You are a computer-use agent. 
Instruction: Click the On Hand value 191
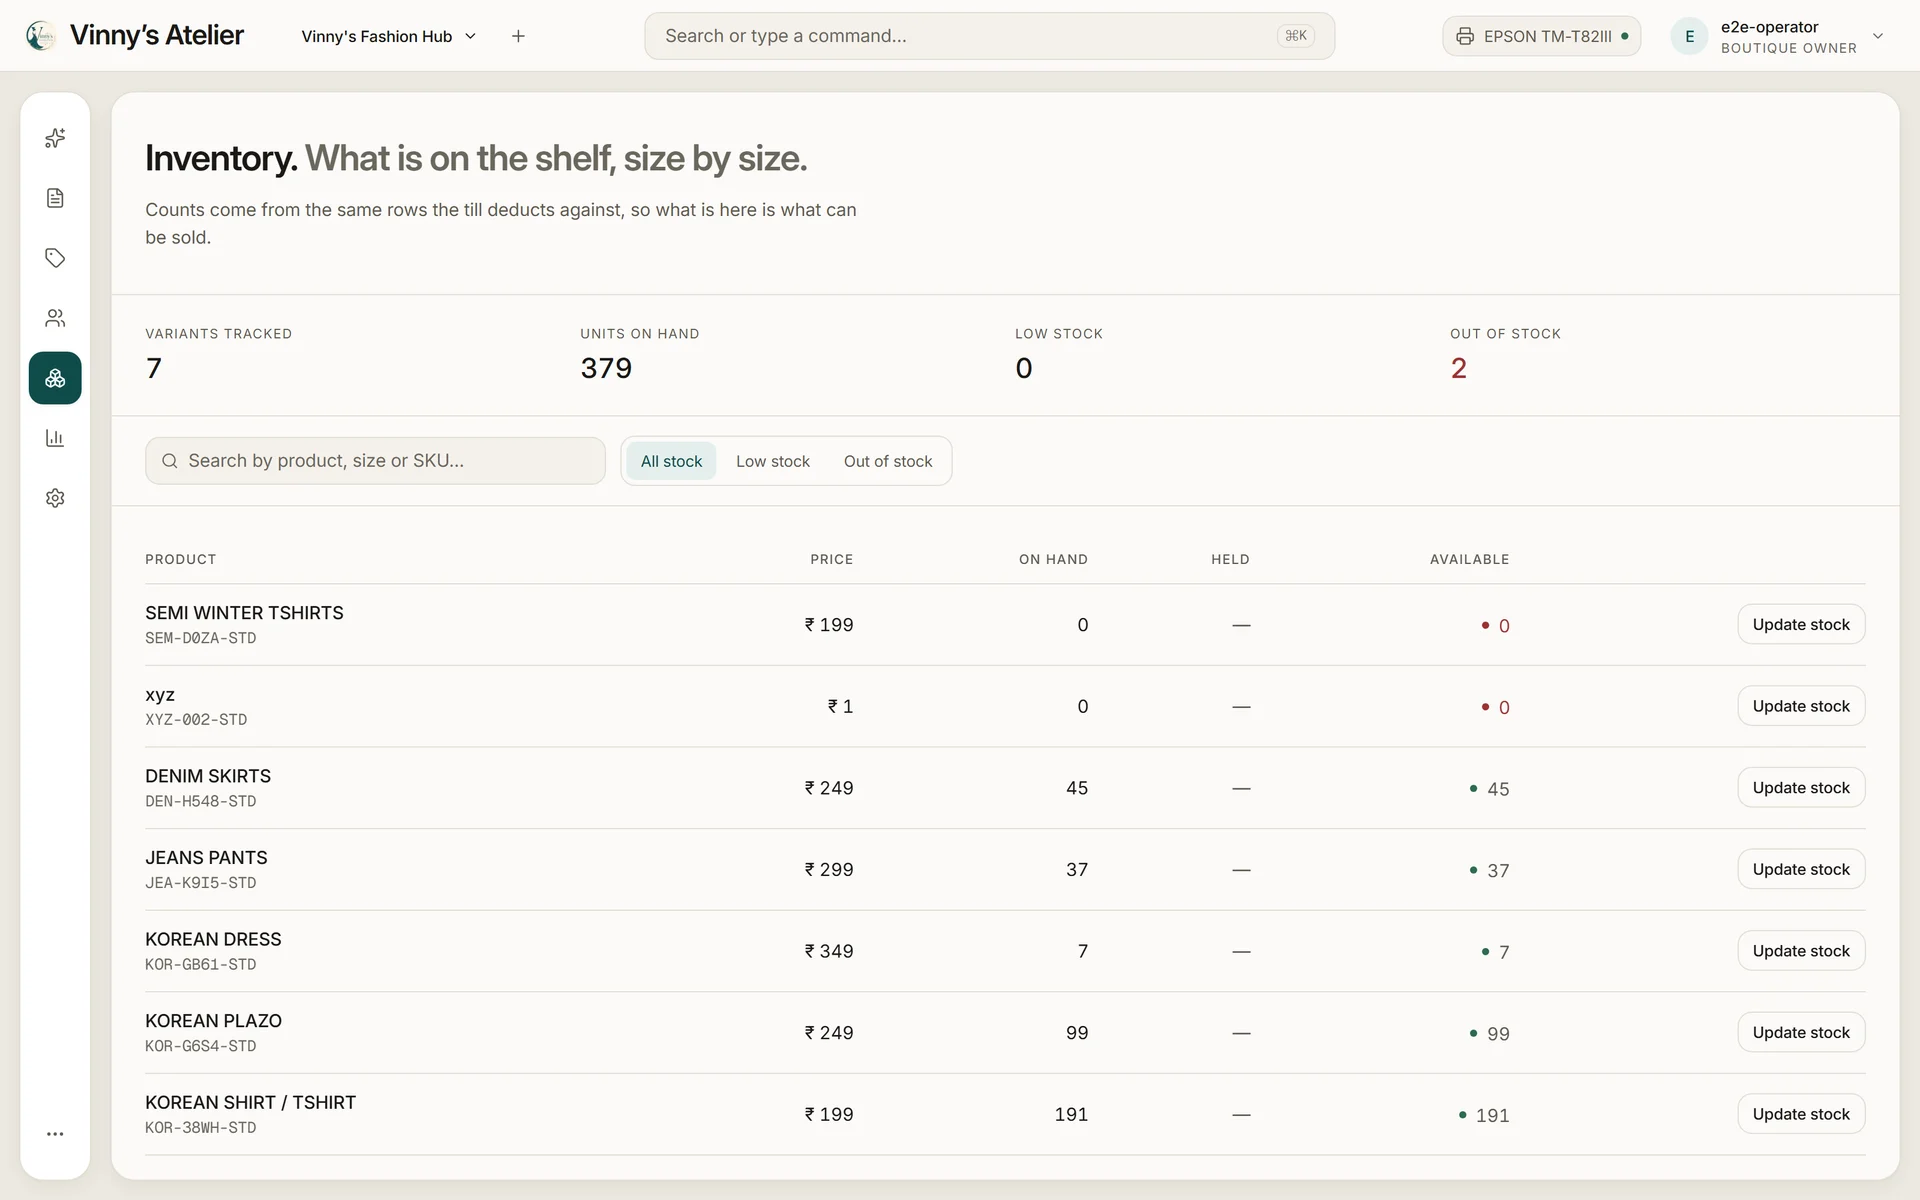point(1071,1114)
